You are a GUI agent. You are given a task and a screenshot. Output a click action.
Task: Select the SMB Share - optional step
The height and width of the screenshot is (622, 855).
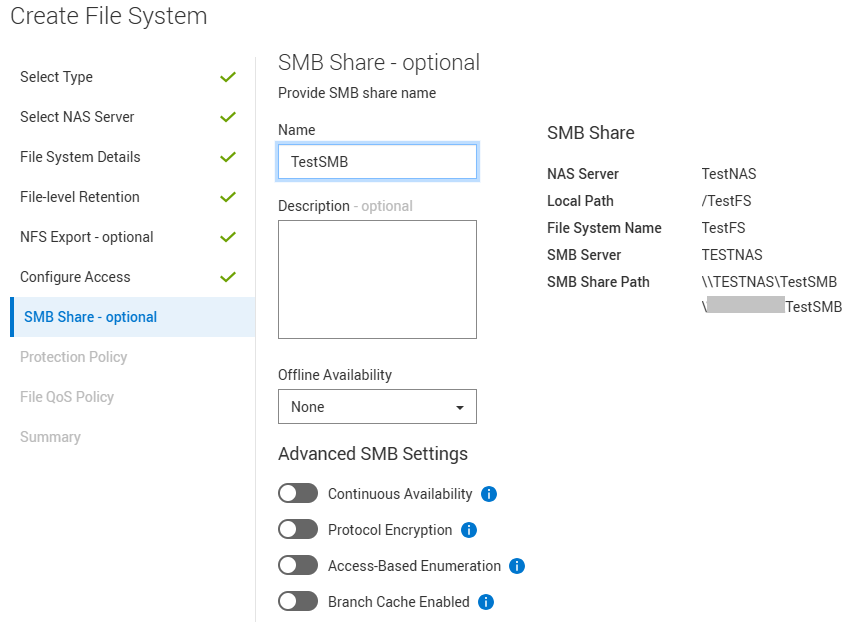[x=88, y=317]
